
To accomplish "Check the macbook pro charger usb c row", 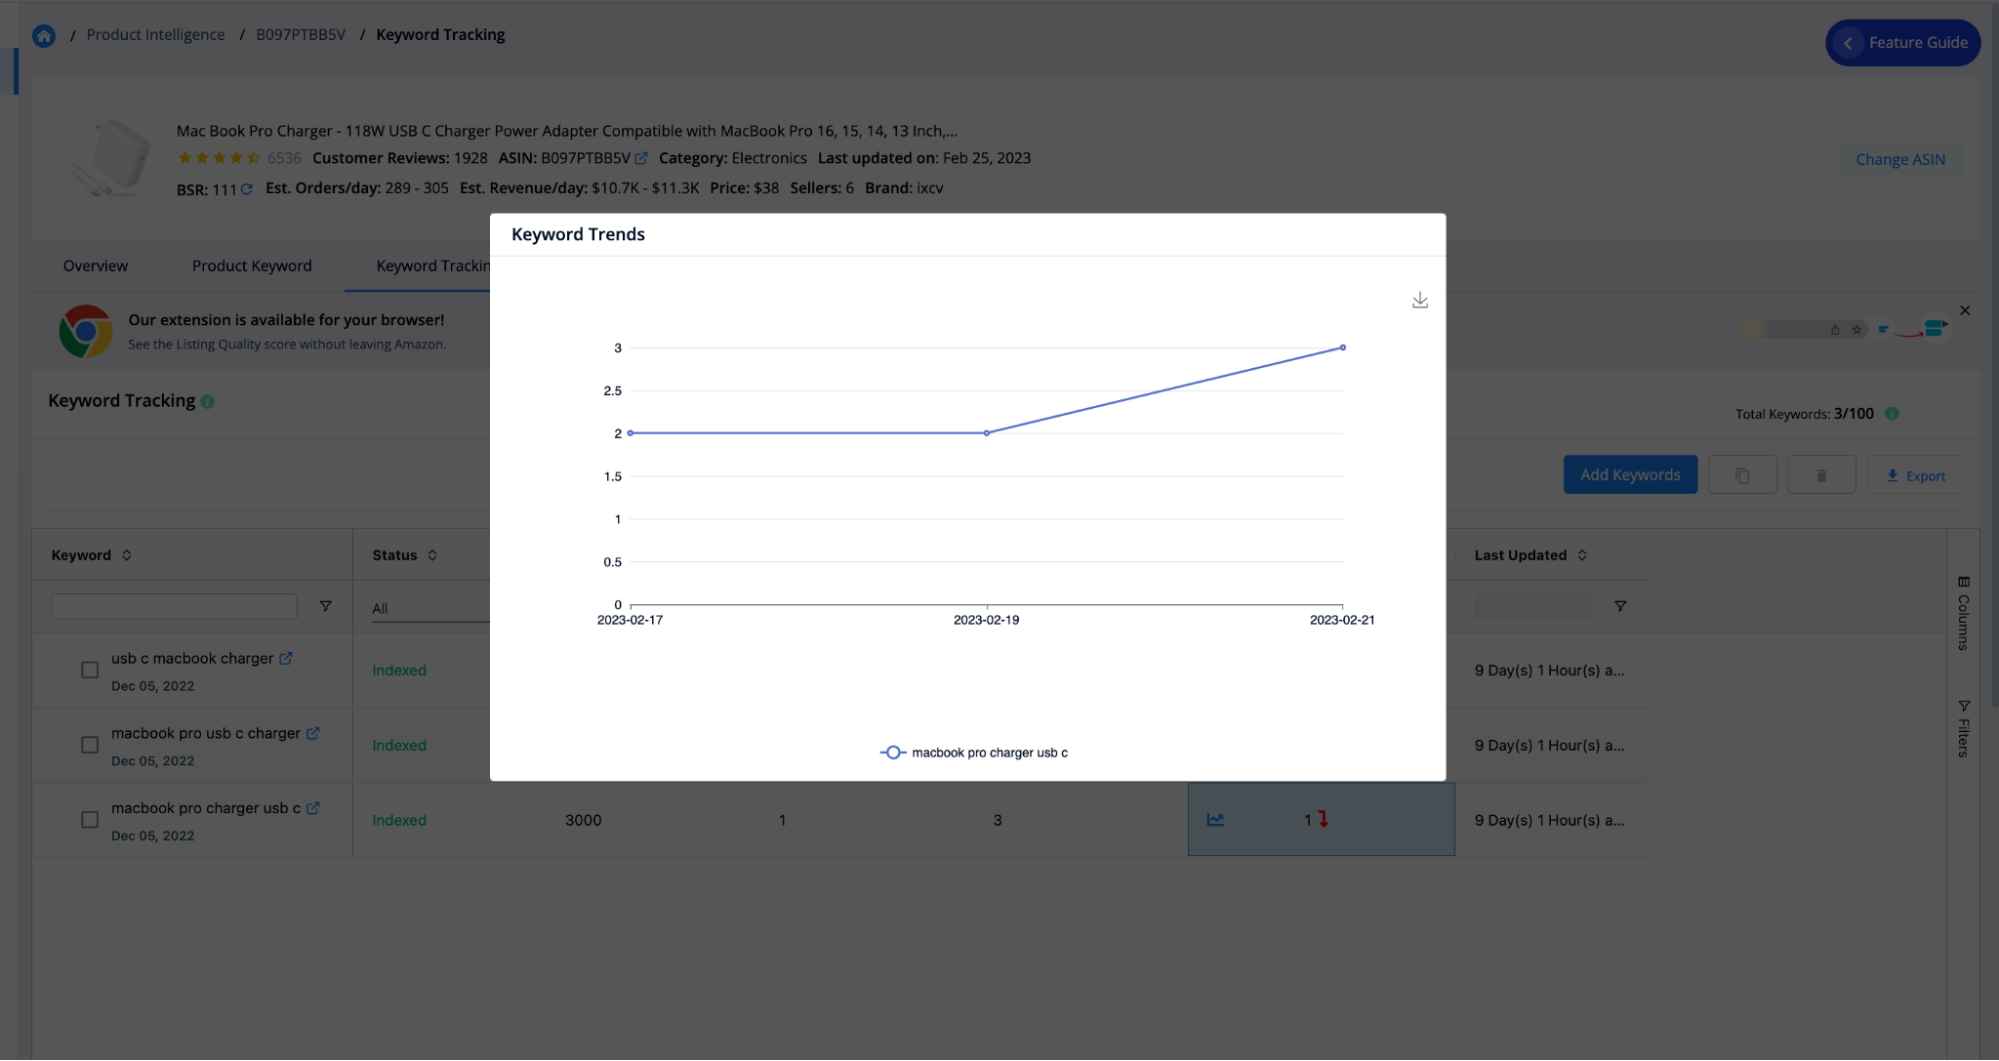I will click(90, 820).
